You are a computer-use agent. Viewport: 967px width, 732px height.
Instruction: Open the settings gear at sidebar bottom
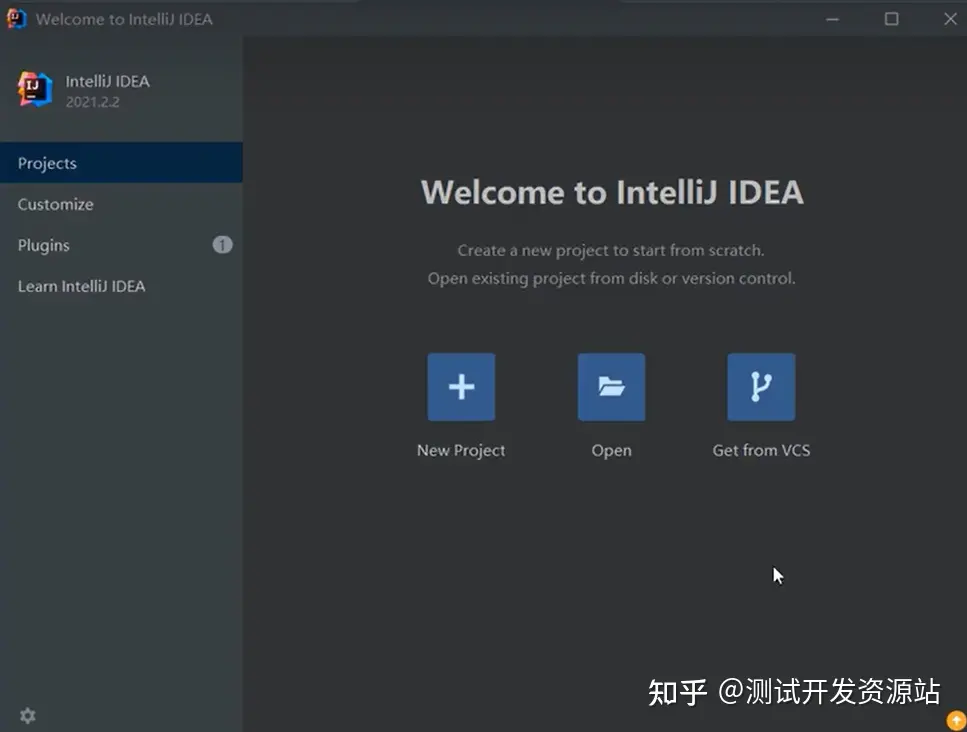(x=28, y=716)
